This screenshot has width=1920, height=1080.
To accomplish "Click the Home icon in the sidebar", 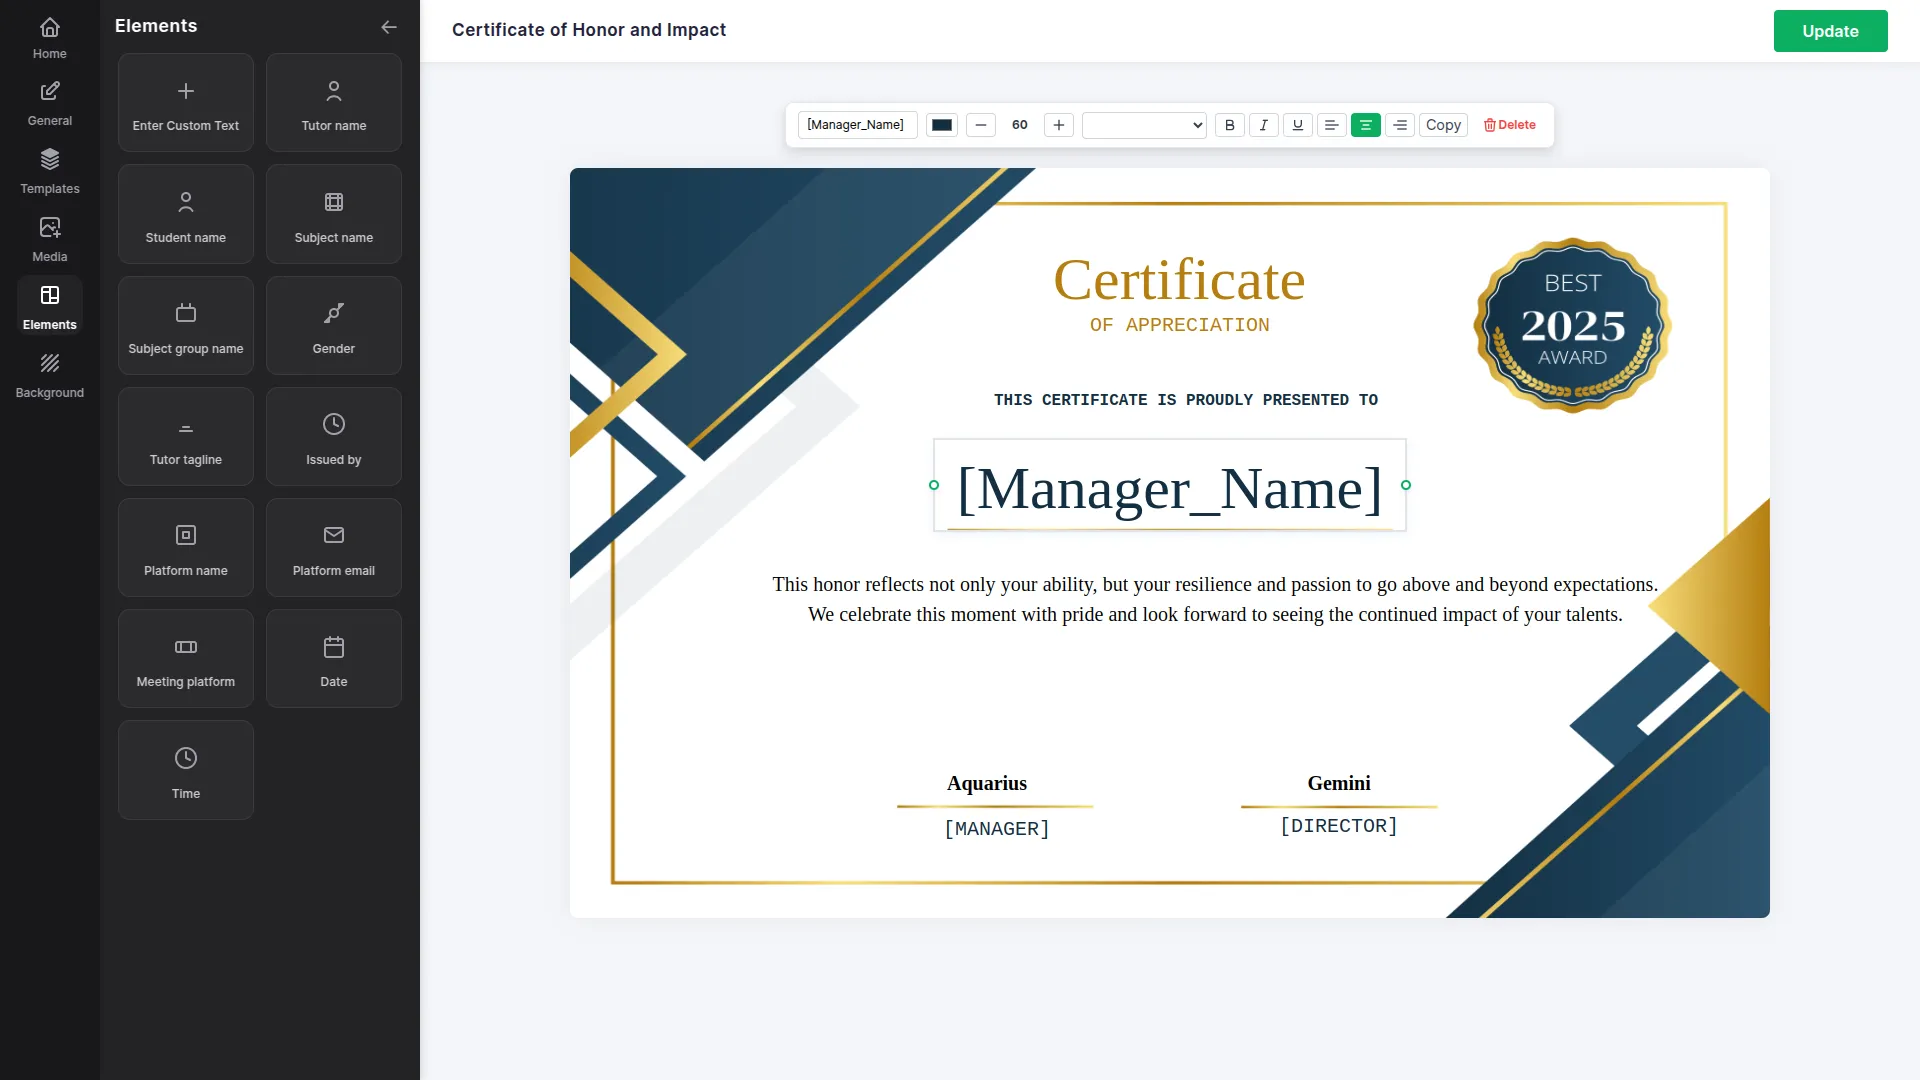I will [x=49, y=38].
